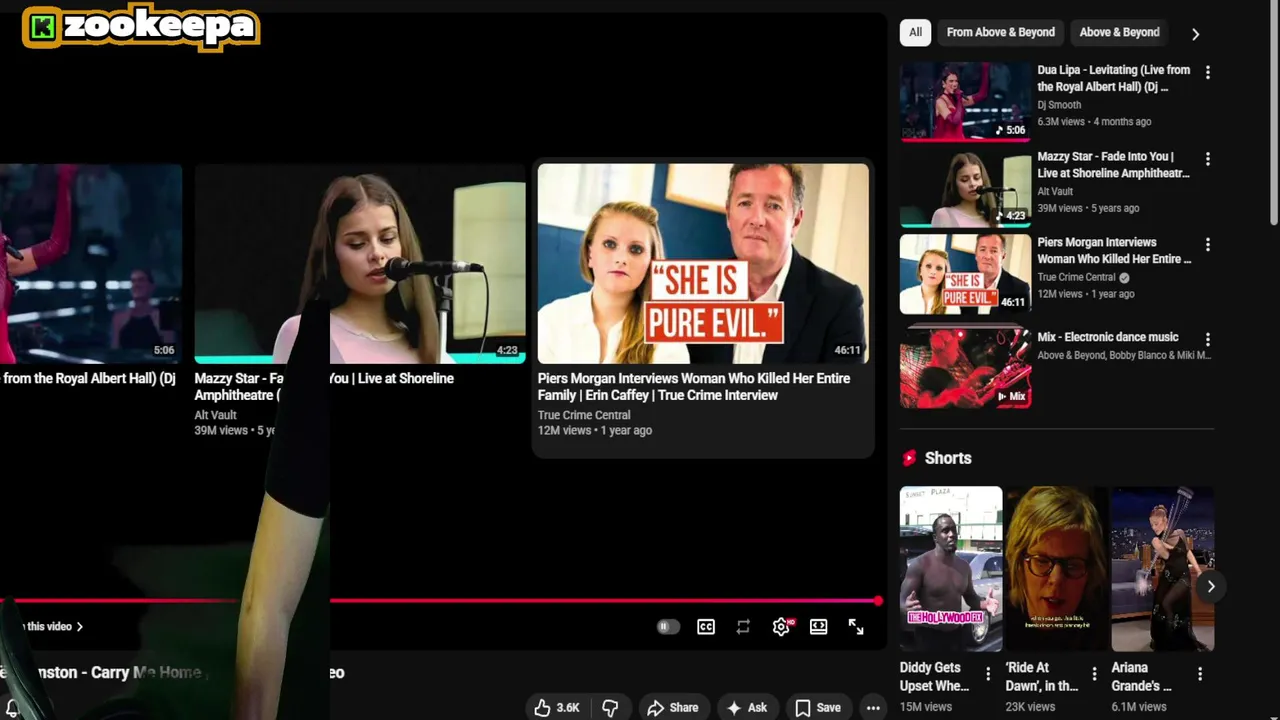Enter fullscreen with the arrows icon
The height and width of the screenshot is (720, 1280).
[x=856, y=627]
